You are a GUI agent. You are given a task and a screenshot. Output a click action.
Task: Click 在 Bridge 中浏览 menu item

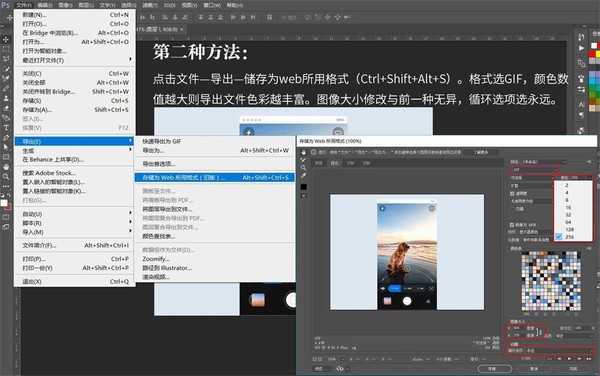75,33
